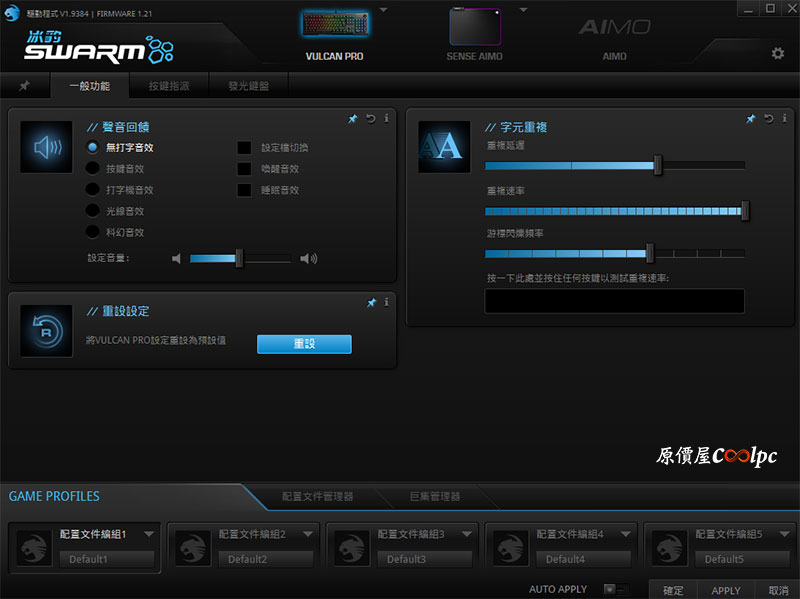This screenshot has height=599, width=800.
Task: Pin the 重設設定 panel
Action: point(371,303)
